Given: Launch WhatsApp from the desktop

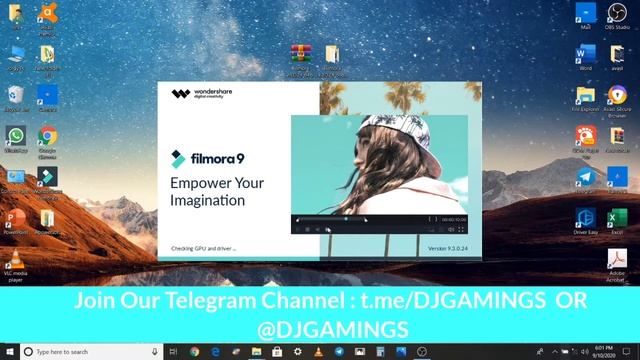Looking at the screenshot, I should [x=16, y=140].
